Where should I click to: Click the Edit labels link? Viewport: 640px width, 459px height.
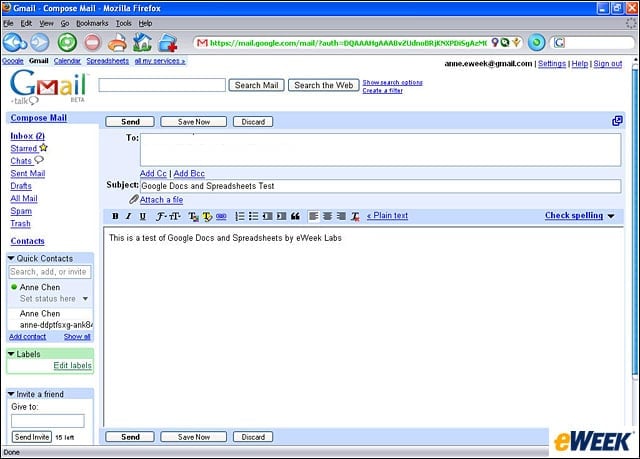click(x=73, y=365)
